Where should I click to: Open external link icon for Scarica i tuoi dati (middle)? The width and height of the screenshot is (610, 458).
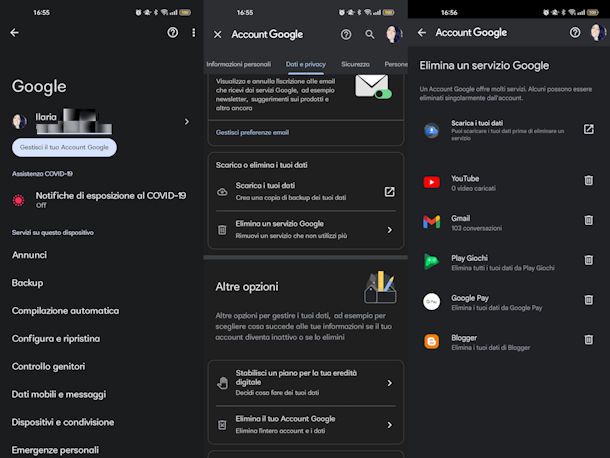(x=389, y=192)
